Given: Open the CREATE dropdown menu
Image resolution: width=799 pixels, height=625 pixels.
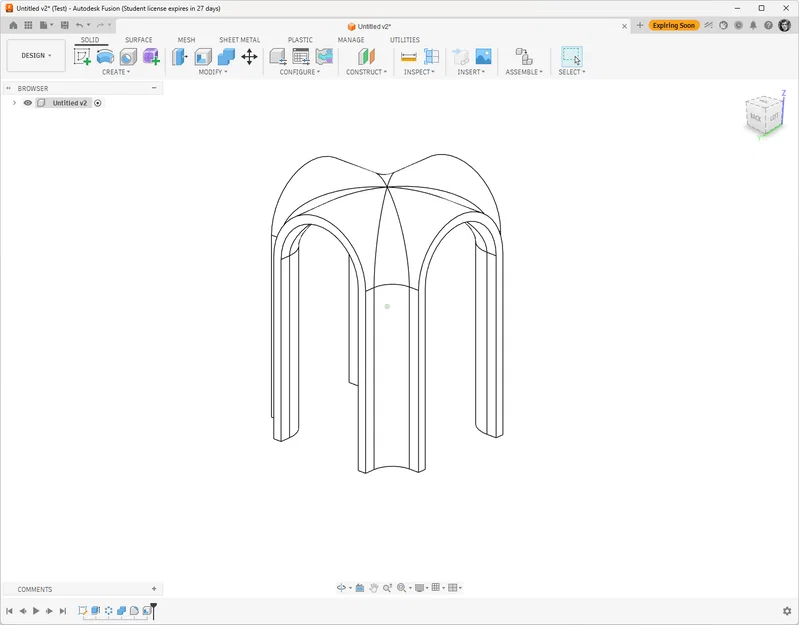Looking at the screenshot, I should coord(116,72).
